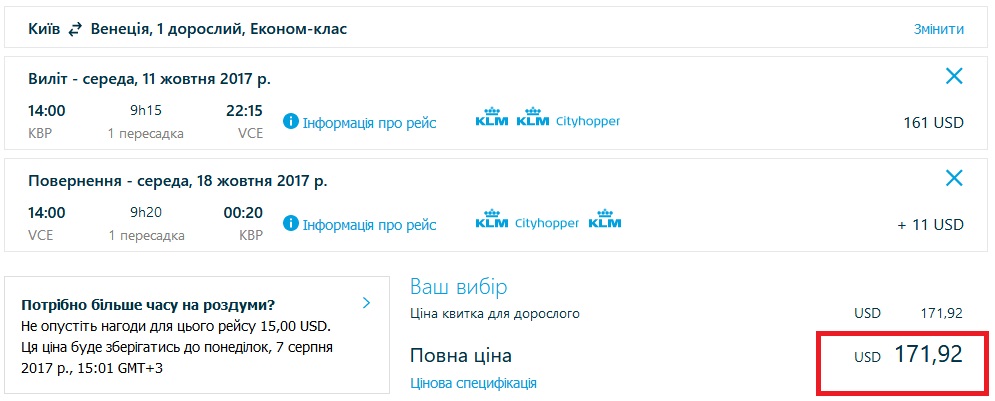Viewport: 995px width, 401px height.
Task: Click the info icon for the return flight
Action: pyautogui.click(x=291, y=223)
